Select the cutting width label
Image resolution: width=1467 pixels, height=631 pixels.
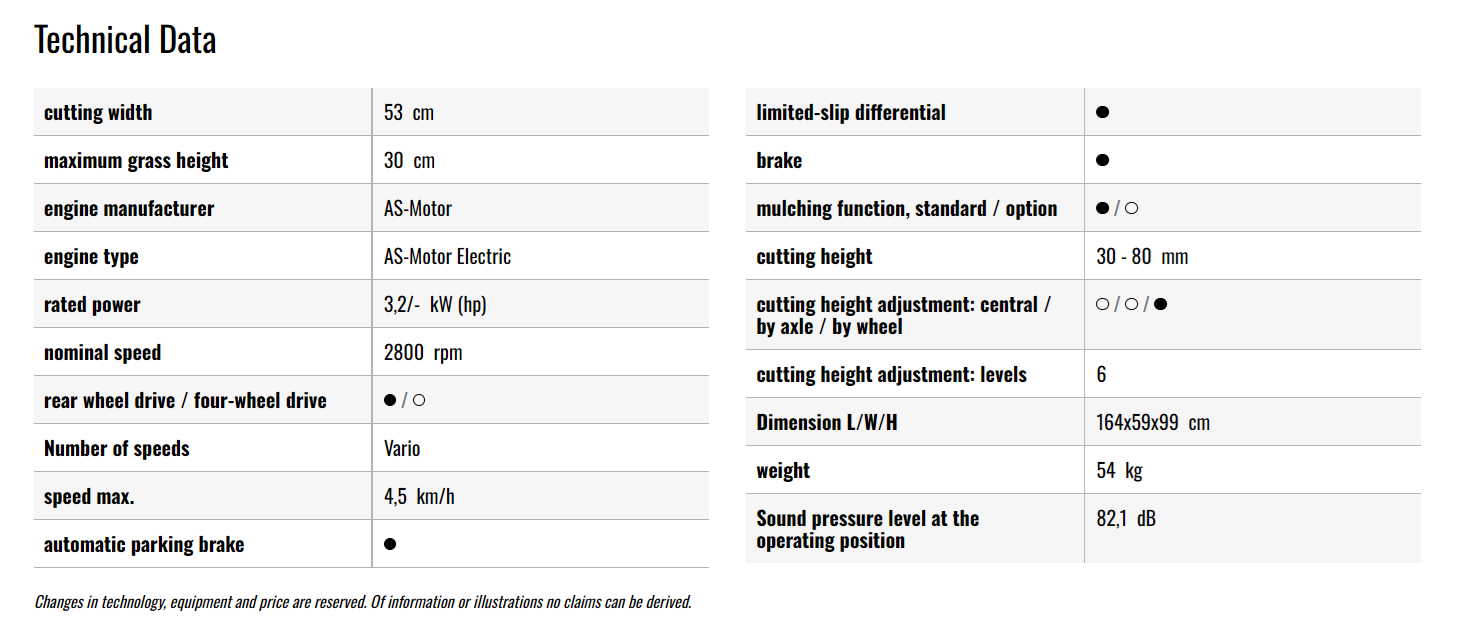tap(98, 112)
